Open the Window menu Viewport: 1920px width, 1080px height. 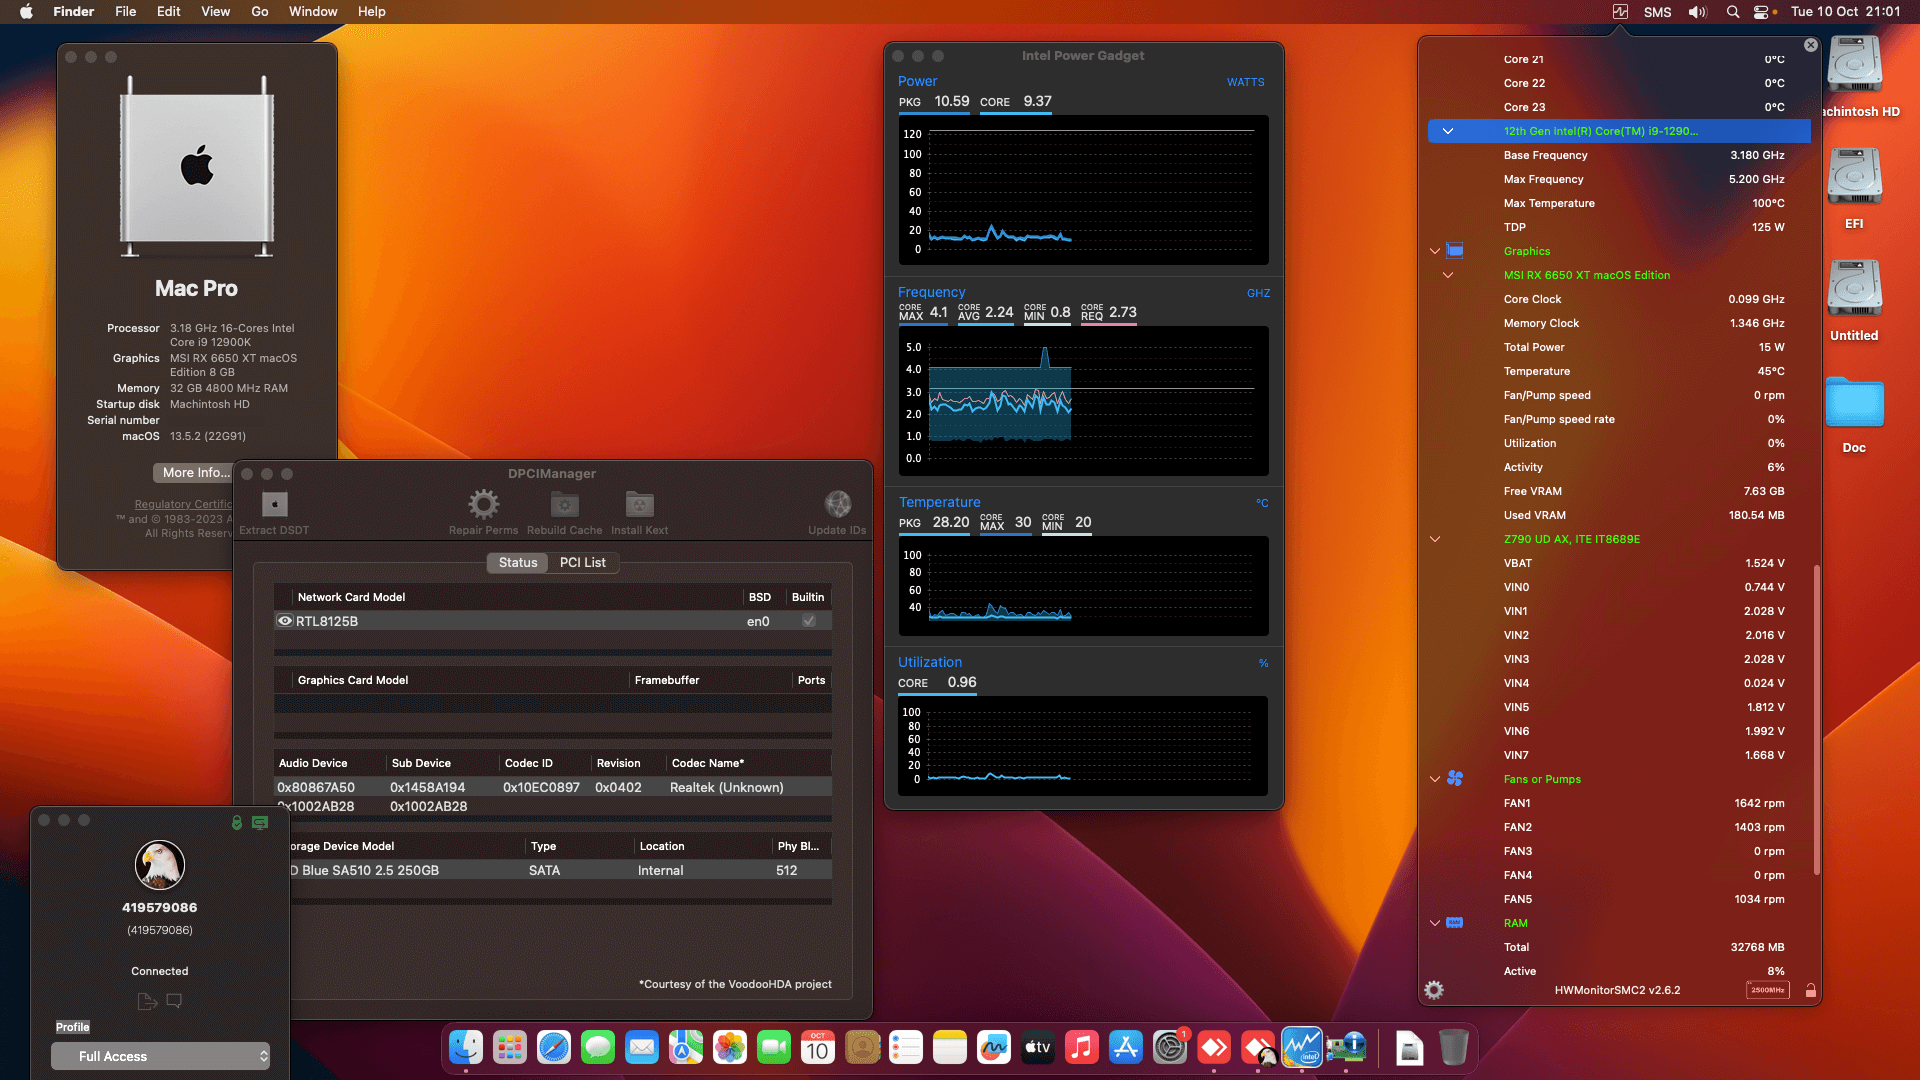[313, 12]
